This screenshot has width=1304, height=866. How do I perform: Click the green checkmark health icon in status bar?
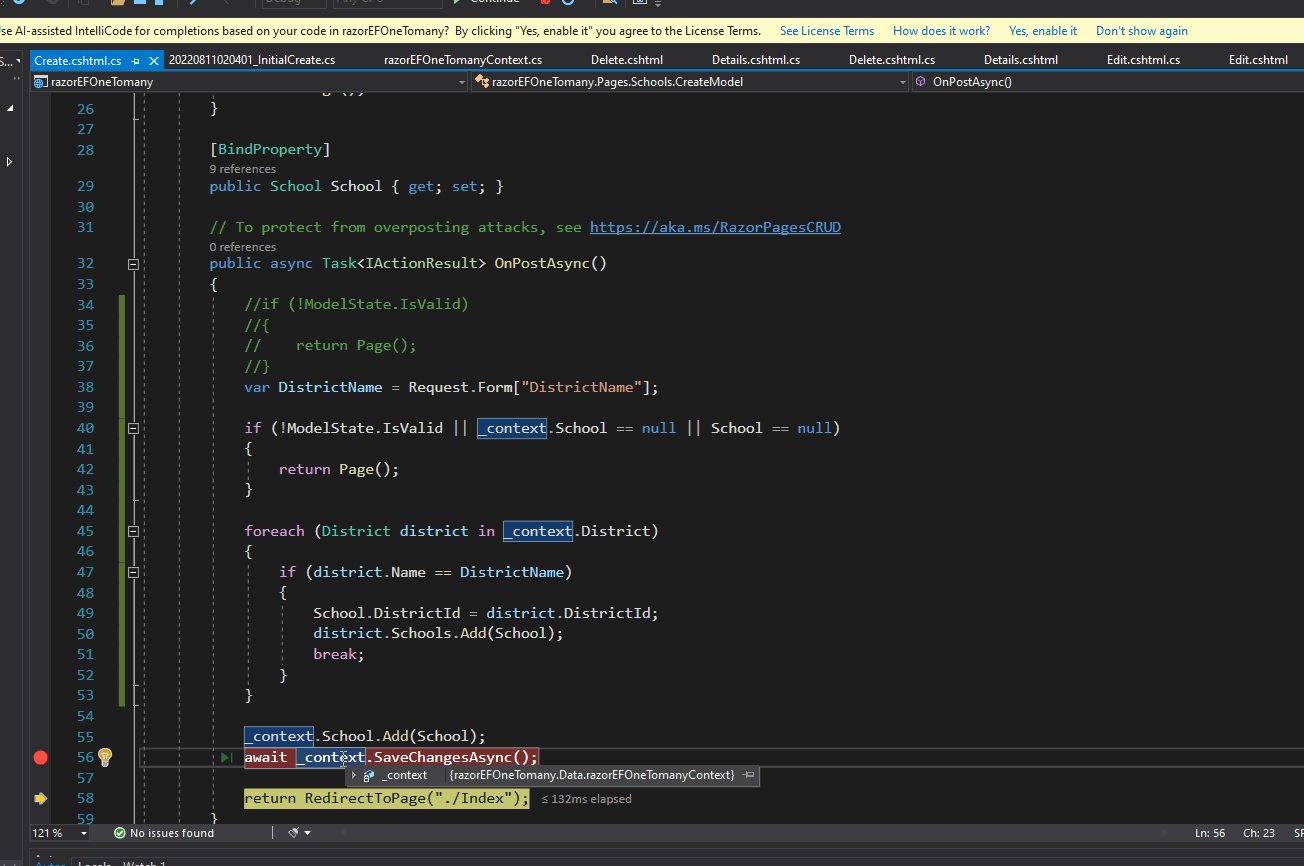tap(120, 832)
